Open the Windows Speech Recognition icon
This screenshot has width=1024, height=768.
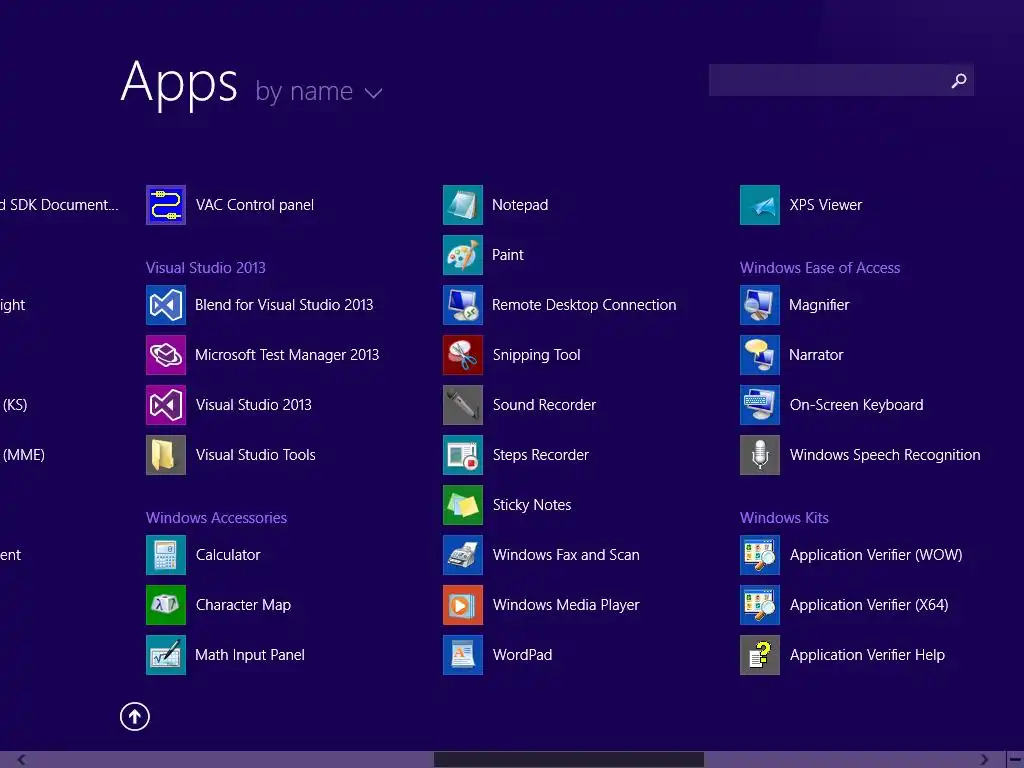point(760,455)
